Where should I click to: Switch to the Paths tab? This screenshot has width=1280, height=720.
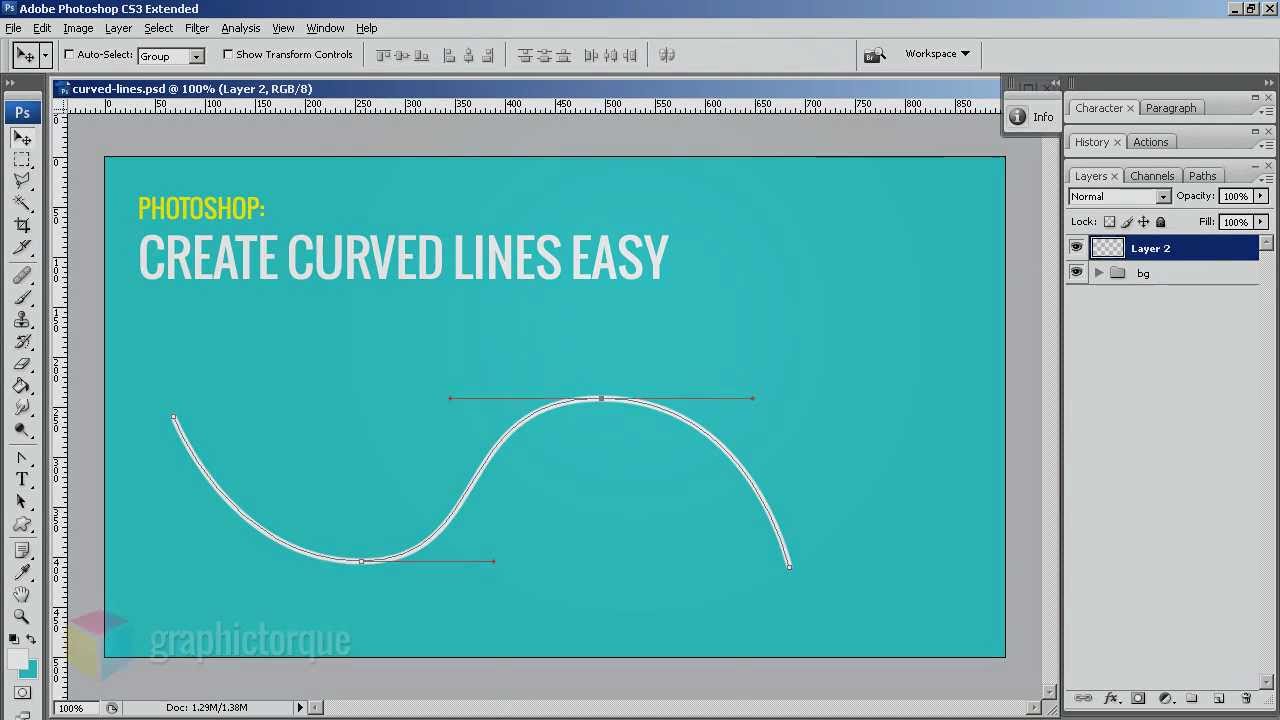pos(1202,176)
